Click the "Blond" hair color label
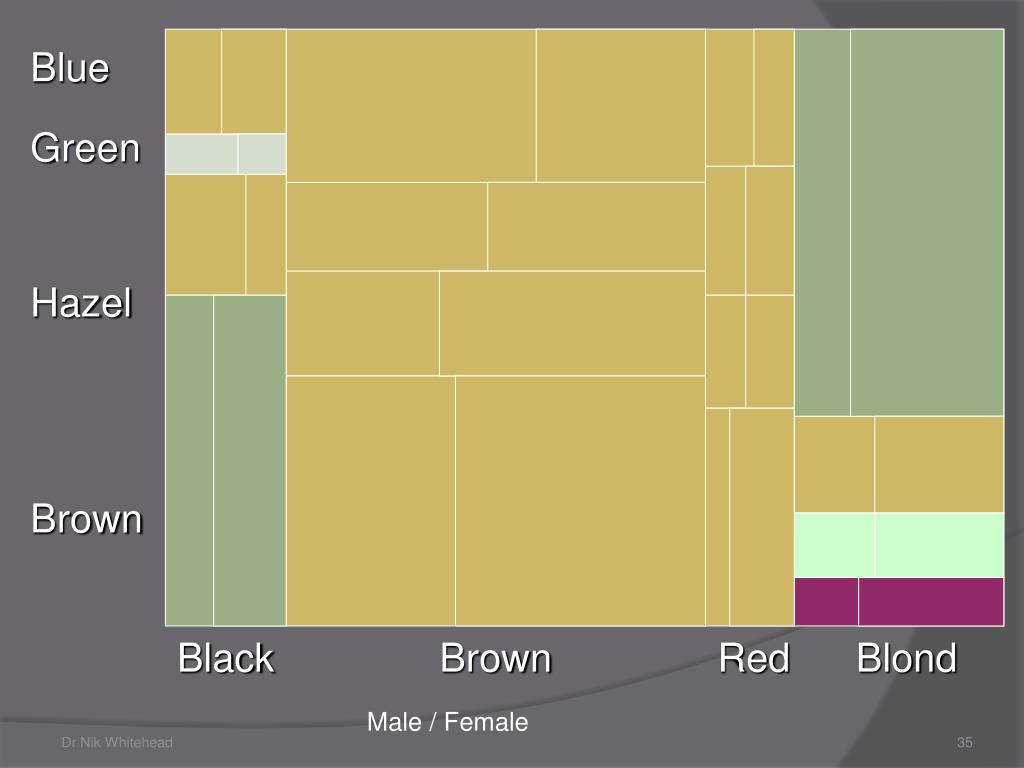The image size is (1024, 768). tap(906, 659)
